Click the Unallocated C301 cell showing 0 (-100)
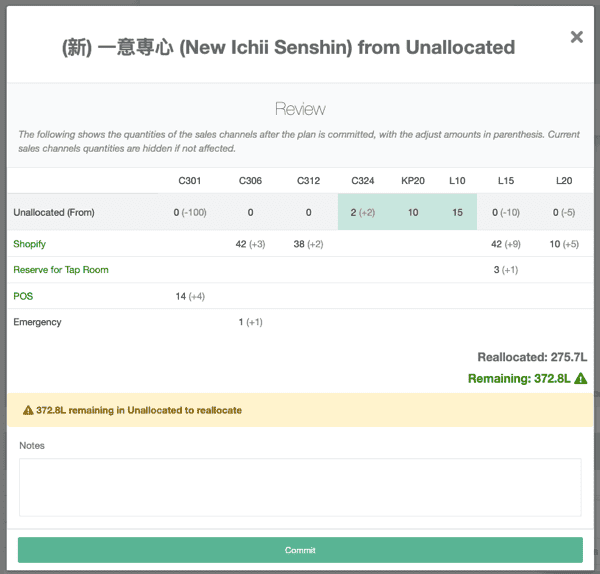 tap(190, 212)
